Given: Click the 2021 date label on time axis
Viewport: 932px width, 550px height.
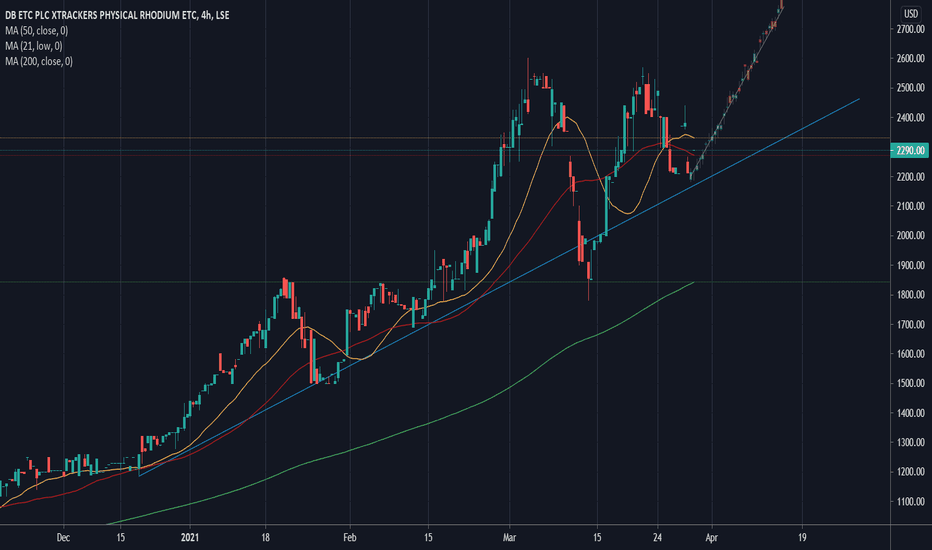Looking at the screenshot, I should click(x=190, y=538).
